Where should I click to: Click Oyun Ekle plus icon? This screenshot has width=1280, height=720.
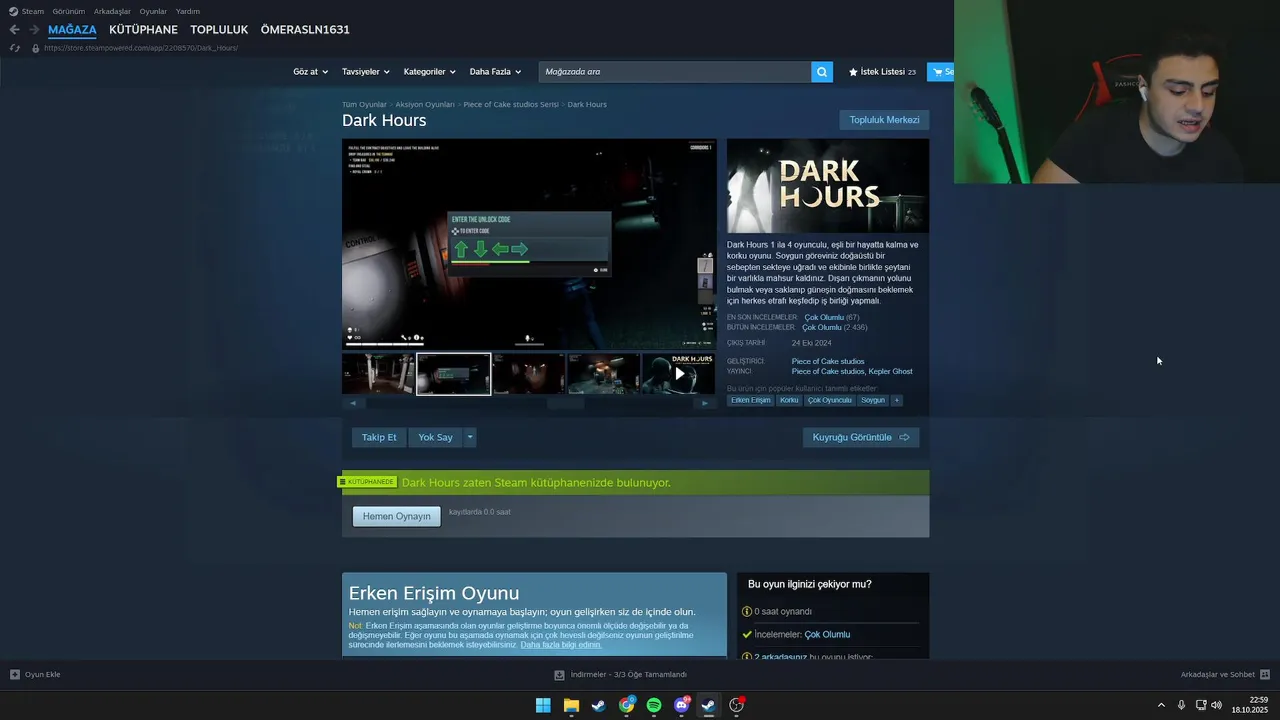[15, 674]
